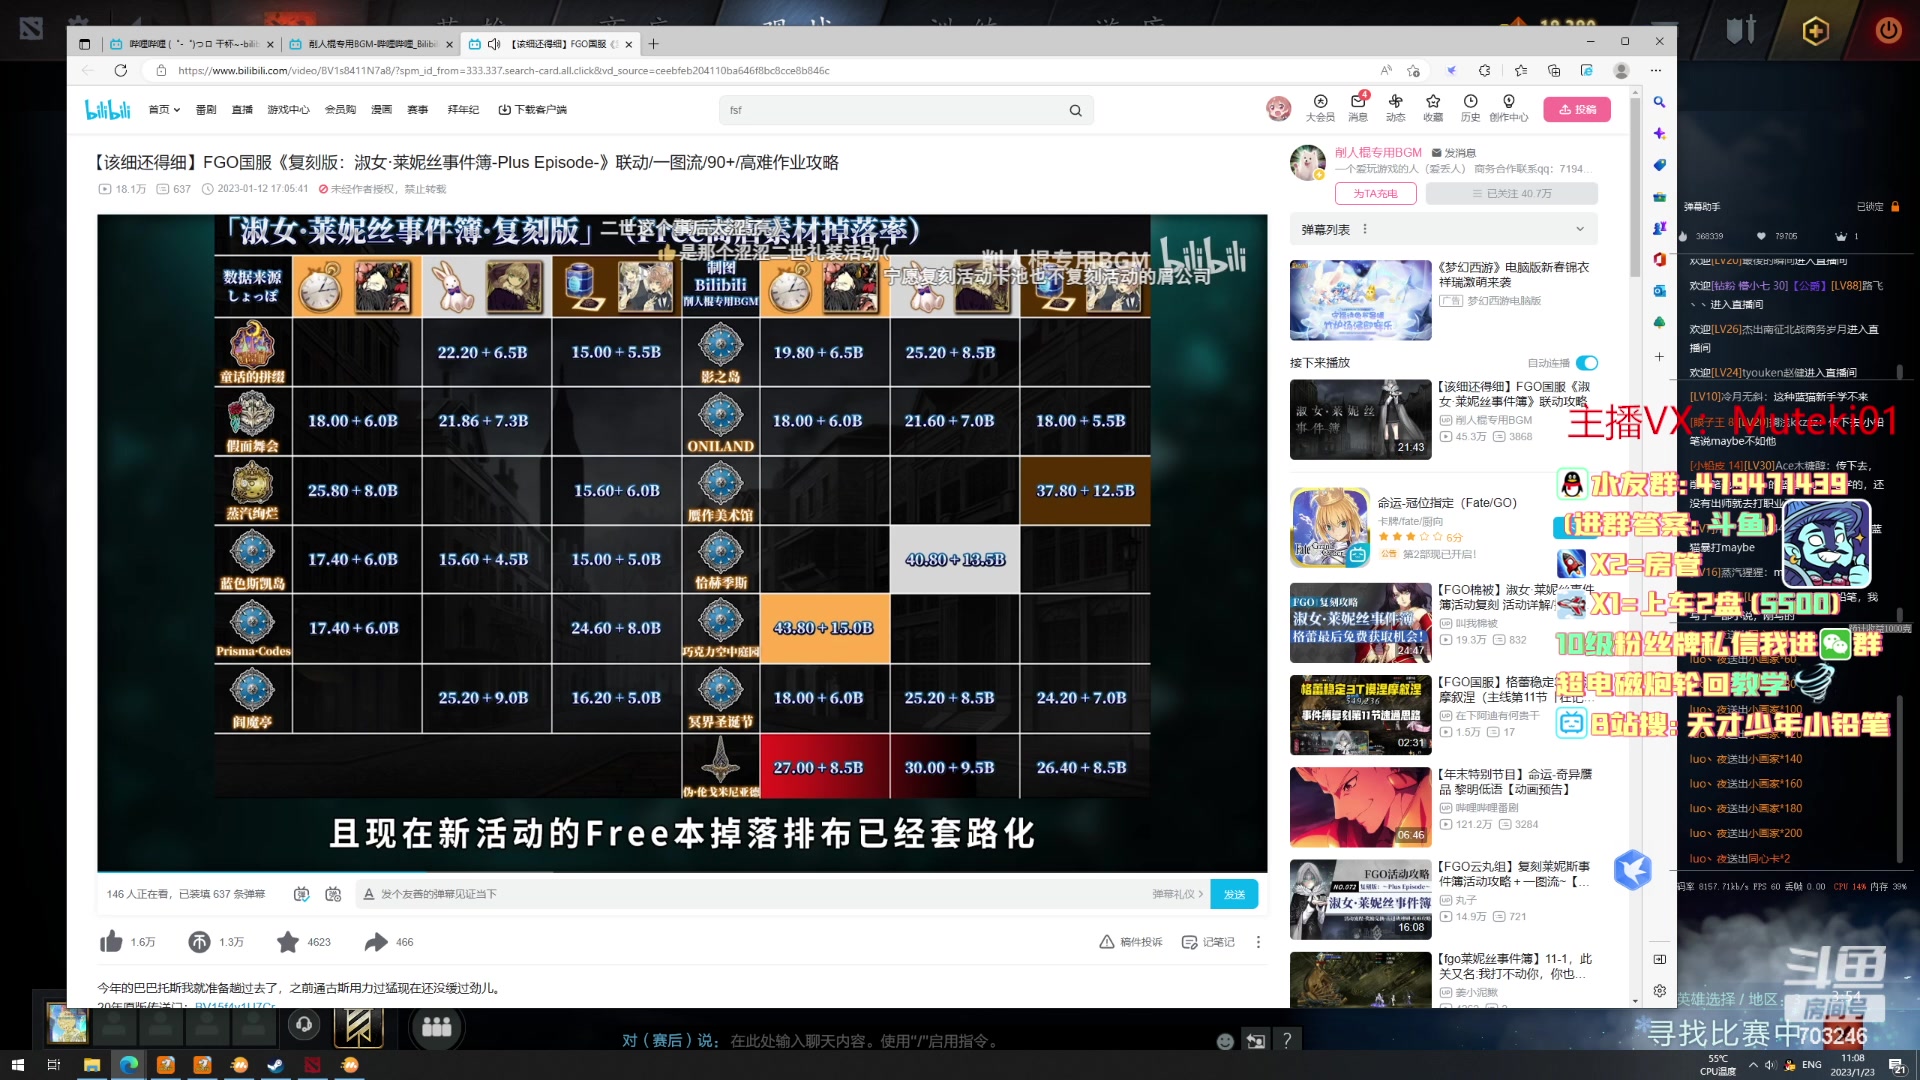Open Edge favorites list icon
This screenshot has height=1080, width=1920.
[x=1521, y=71]
